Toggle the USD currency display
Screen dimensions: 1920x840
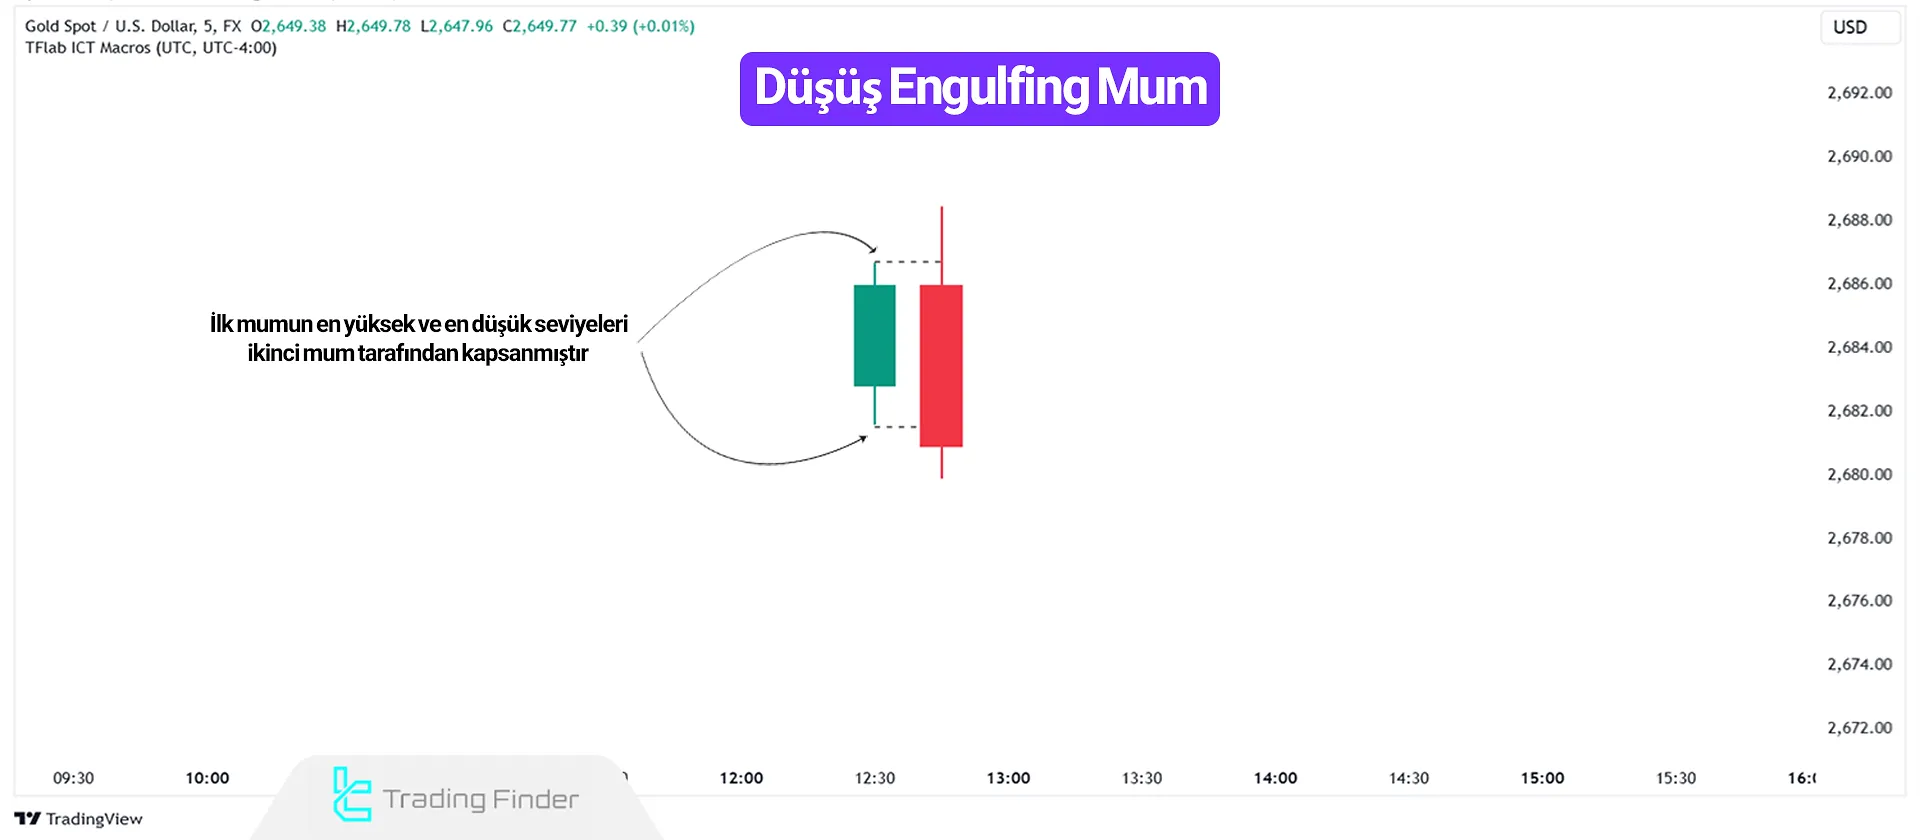[x=1859, y=27]
